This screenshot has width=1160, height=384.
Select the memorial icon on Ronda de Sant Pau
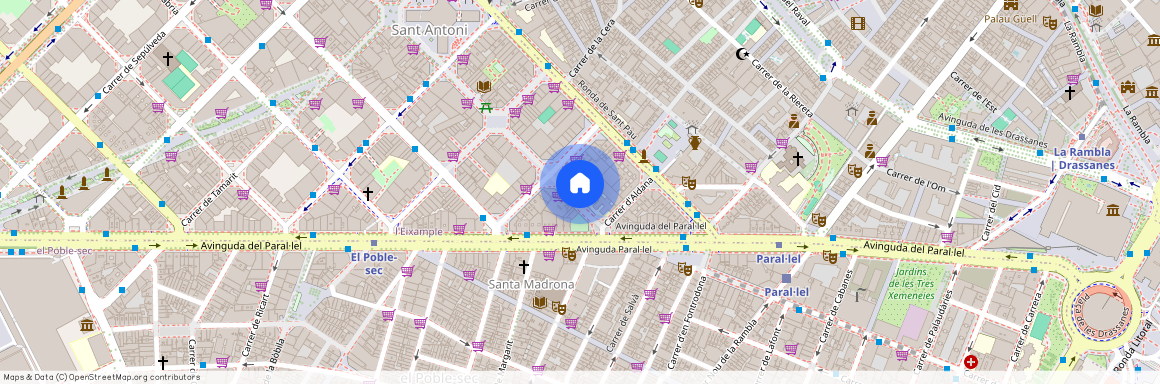(x=644, y=157)
